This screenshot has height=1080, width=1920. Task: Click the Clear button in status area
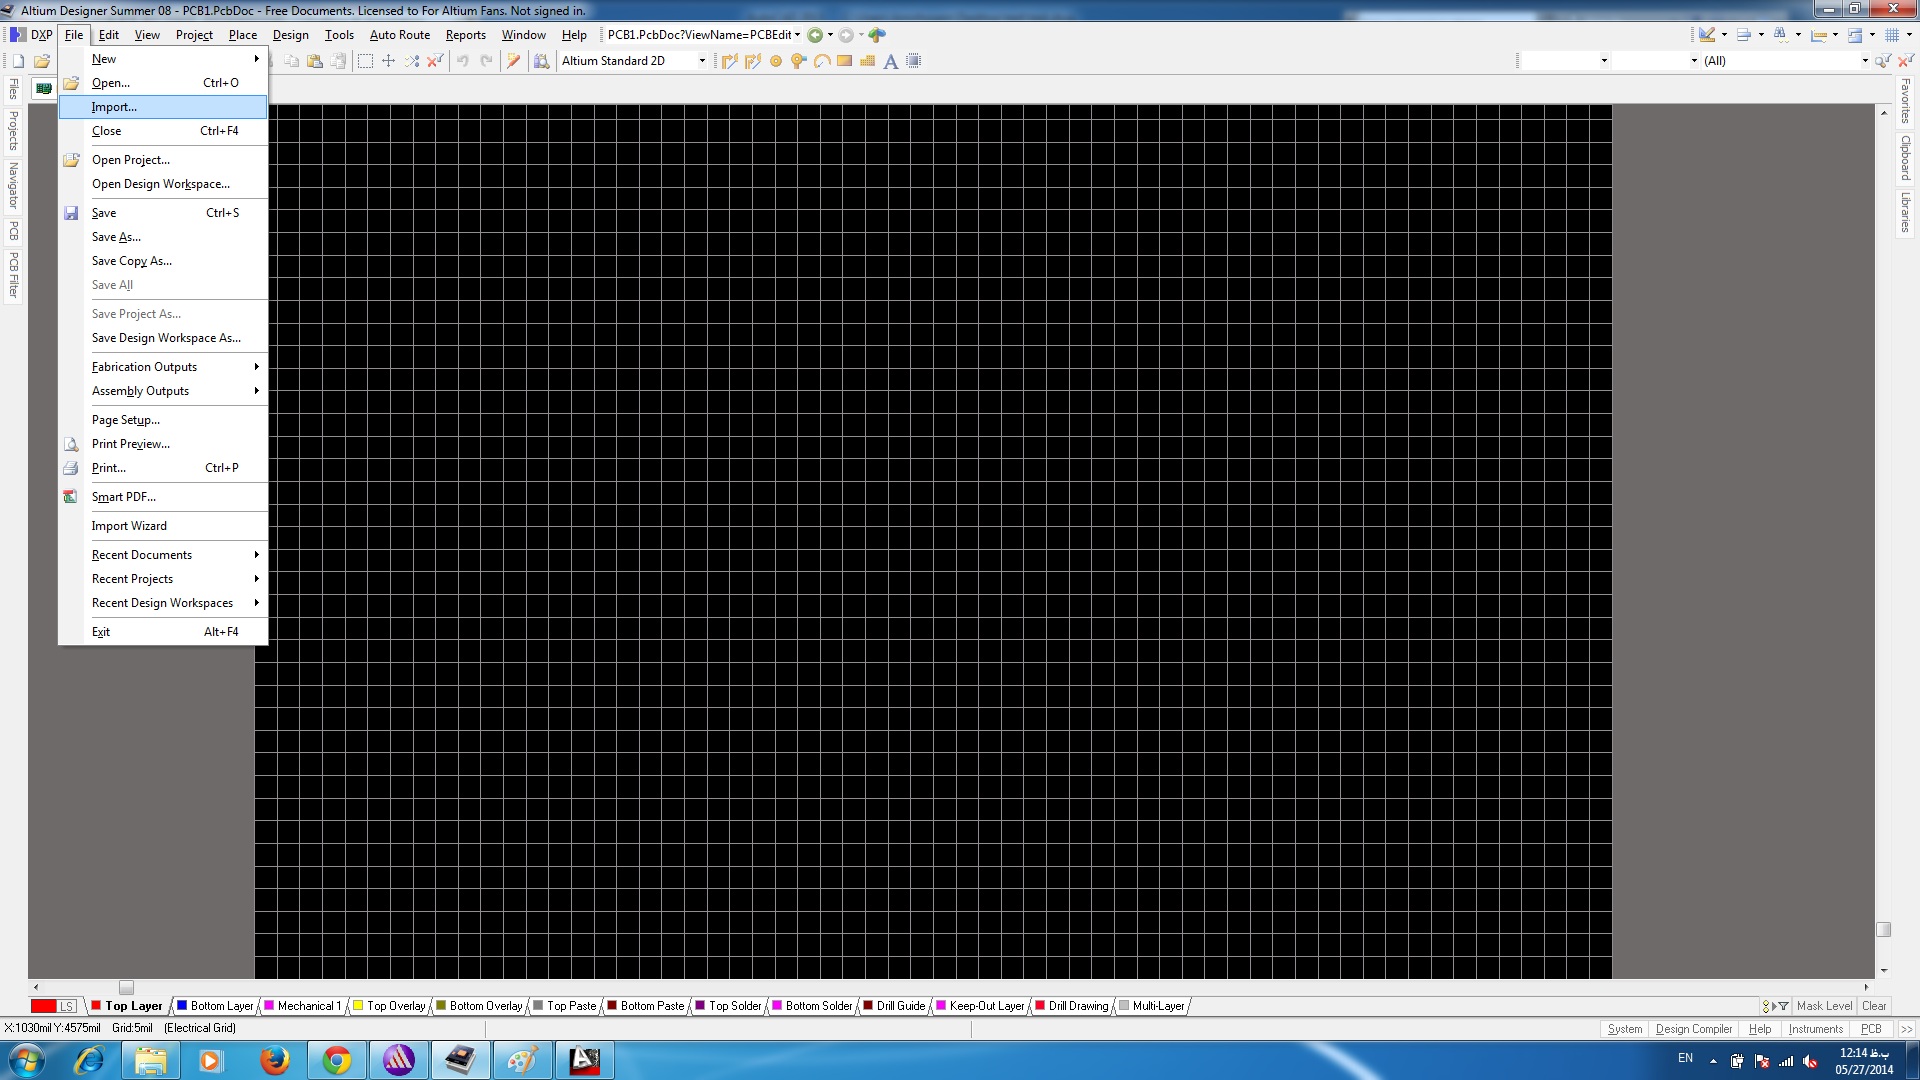tap(1874, 1006)
